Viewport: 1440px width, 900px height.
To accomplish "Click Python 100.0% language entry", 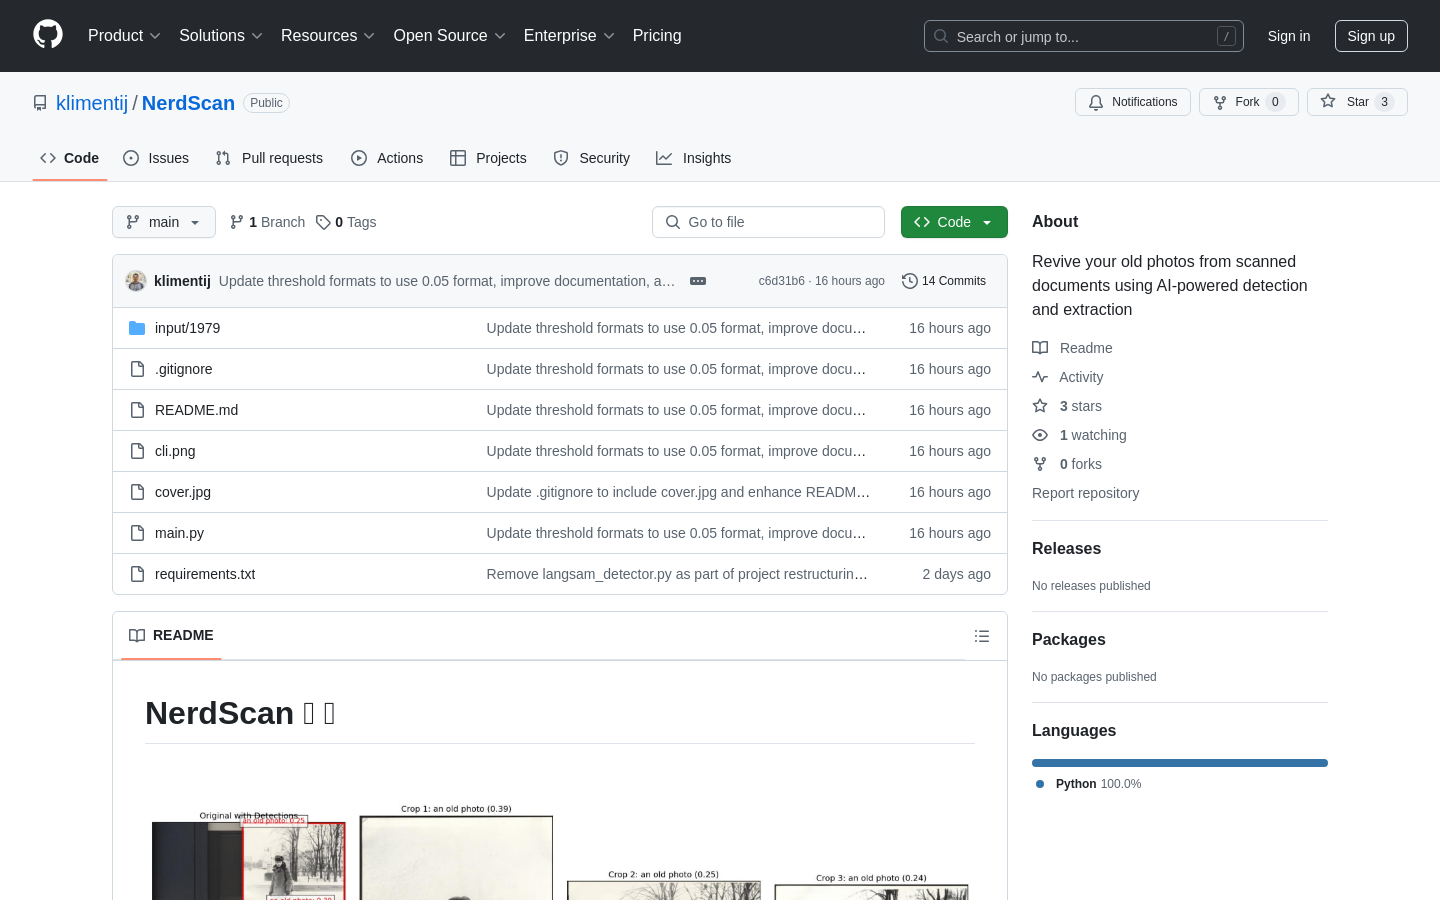I will (x=1089, y=784).
